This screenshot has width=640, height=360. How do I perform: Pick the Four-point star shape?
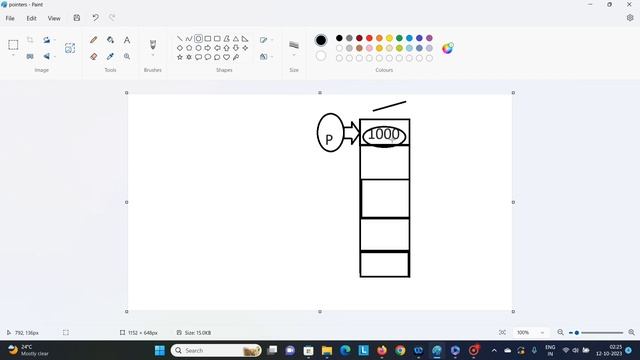pyautogui.click(x=245, y=48)
